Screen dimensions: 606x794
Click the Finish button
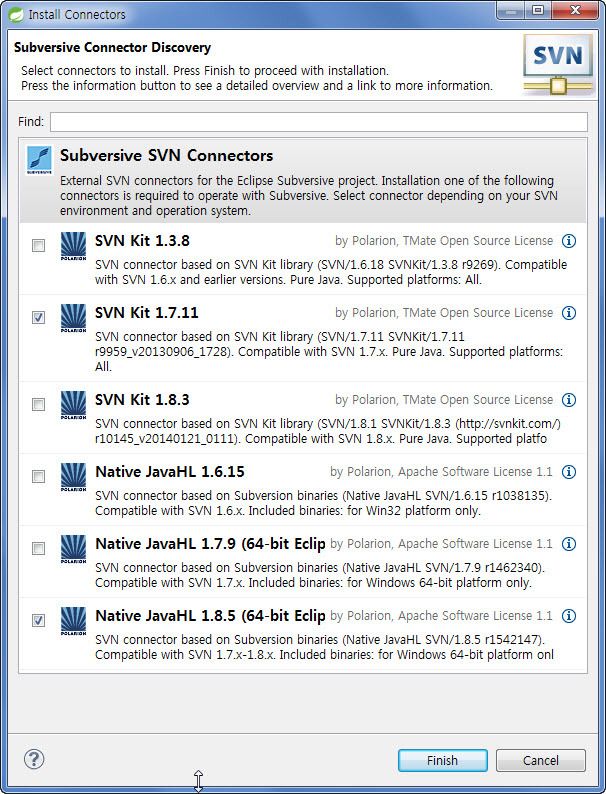point(442,760)
